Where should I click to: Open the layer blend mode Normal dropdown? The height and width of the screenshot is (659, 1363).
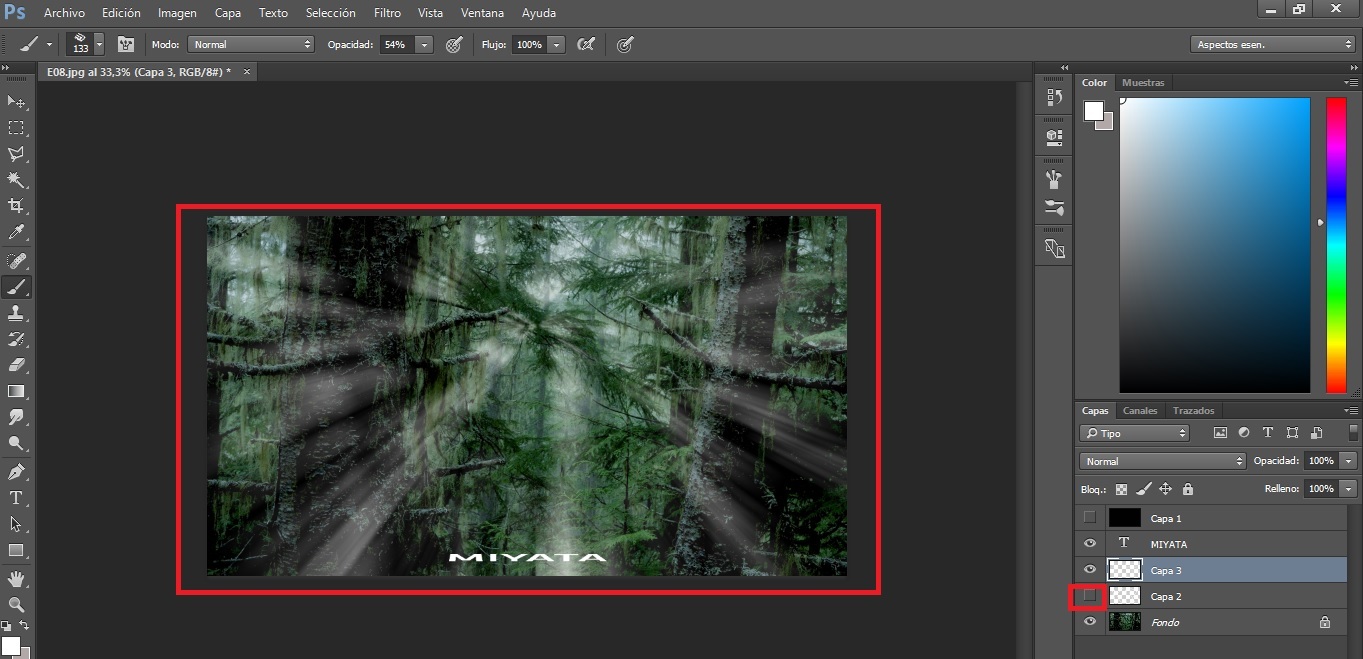[x=1162, y=461]
